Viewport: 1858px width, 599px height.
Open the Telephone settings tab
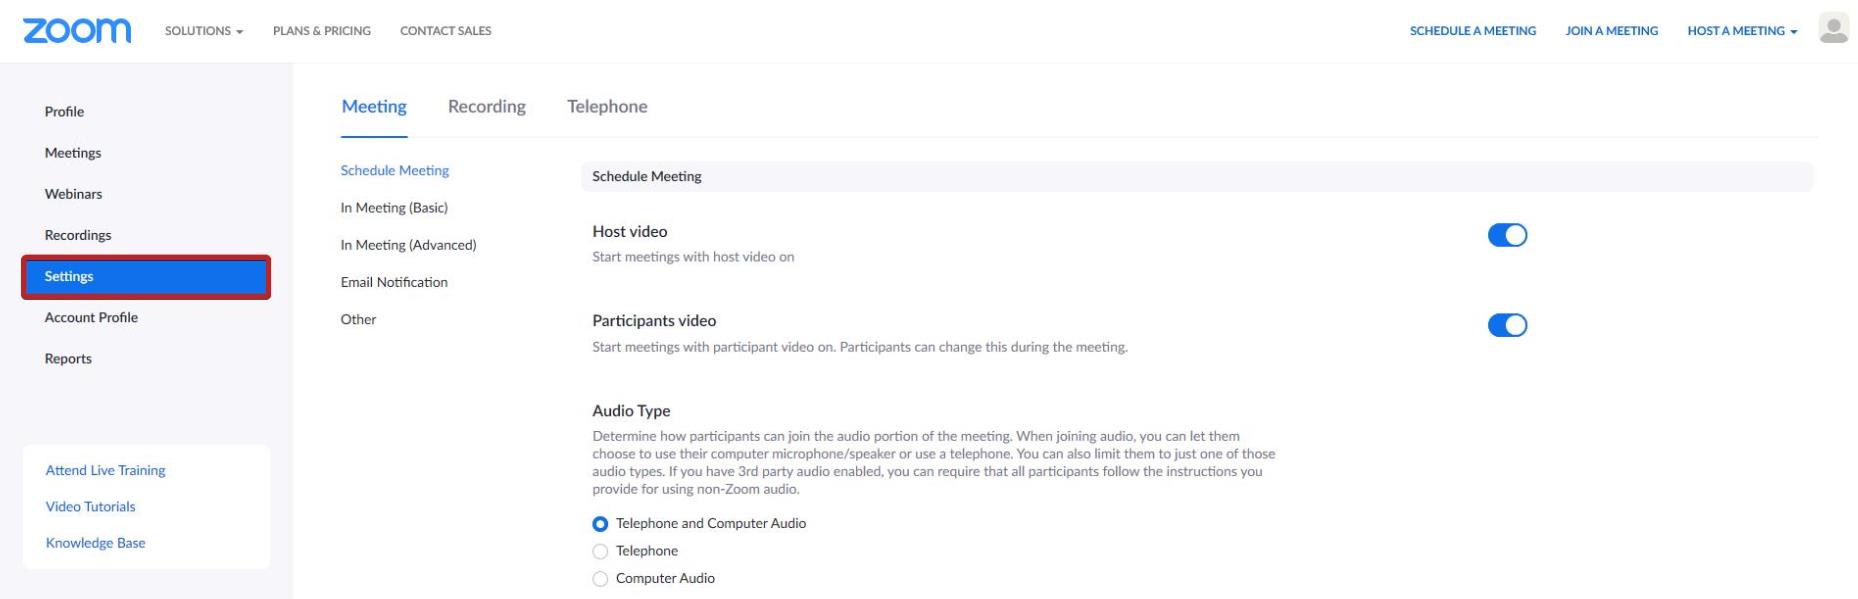pyautogui.click(x=607, y=106)
